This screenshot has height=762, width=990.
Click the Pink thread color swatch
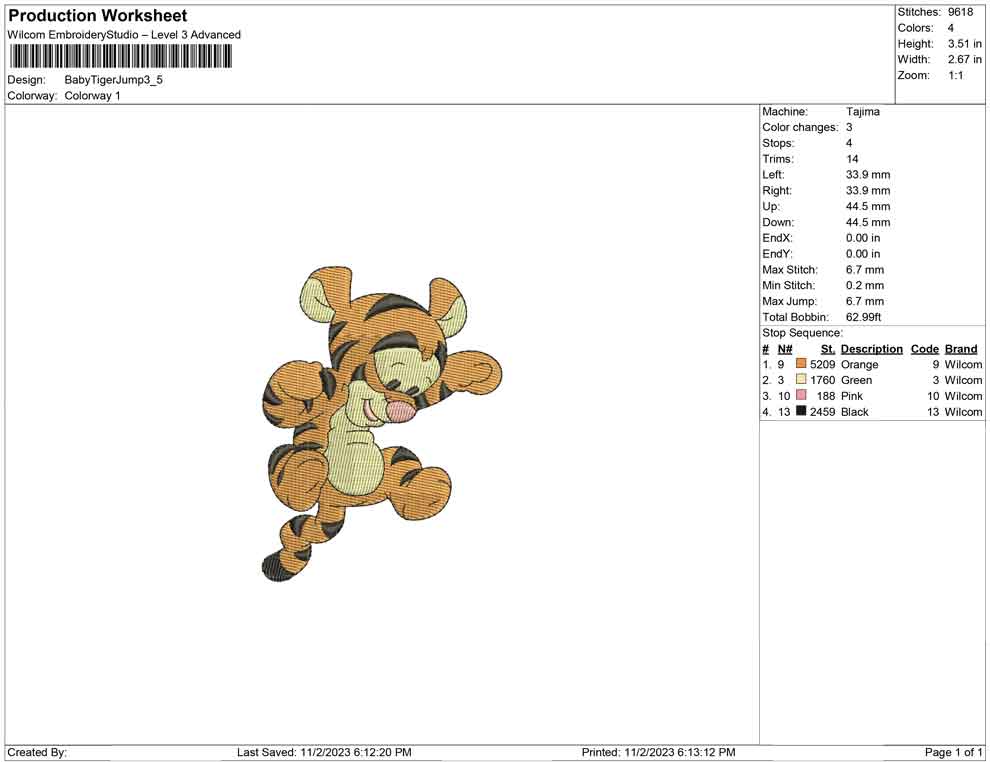[801, 395]
